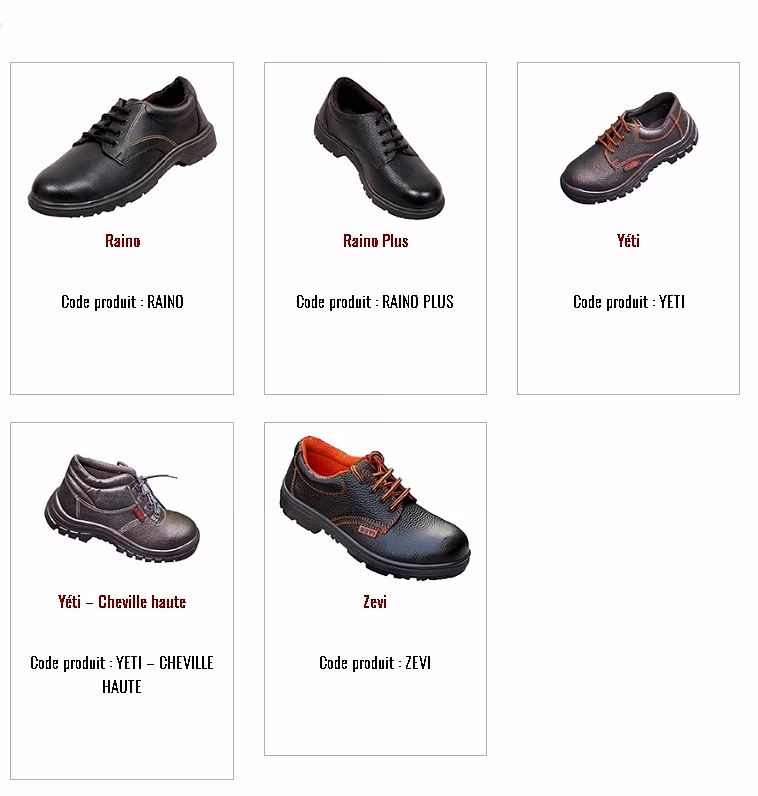Open the Raino Plus shoe image

point(378,148)
